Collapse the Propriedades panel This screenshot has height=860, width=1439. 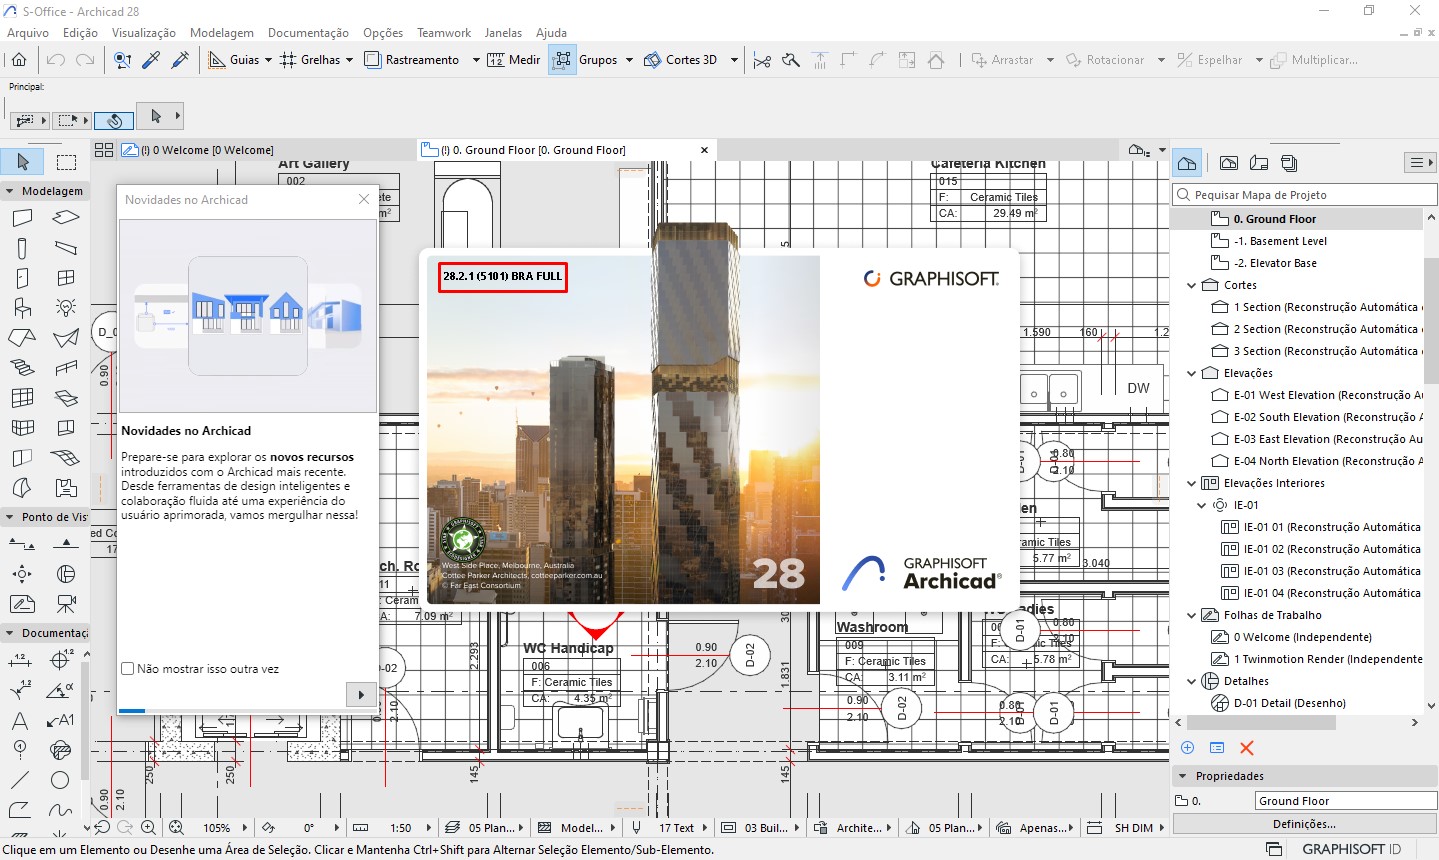click(x=1183, y=776)
